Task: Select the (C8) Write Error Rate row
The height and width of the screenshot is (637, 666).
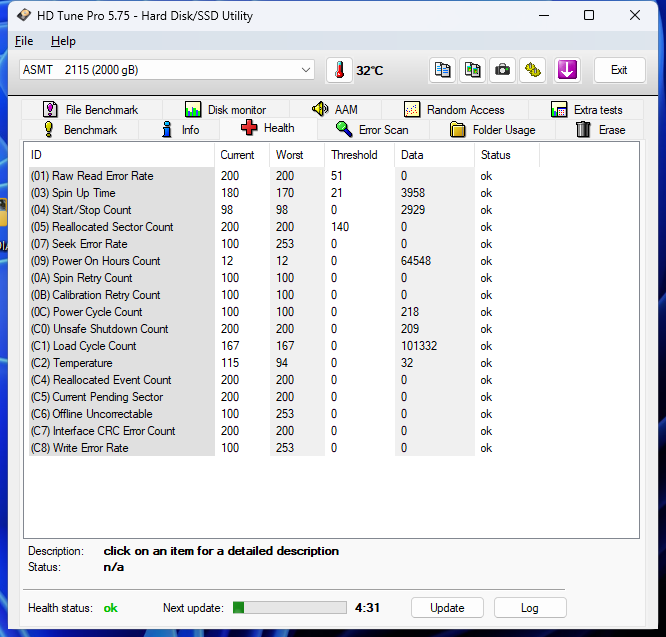Action: [x=283, y=448]
